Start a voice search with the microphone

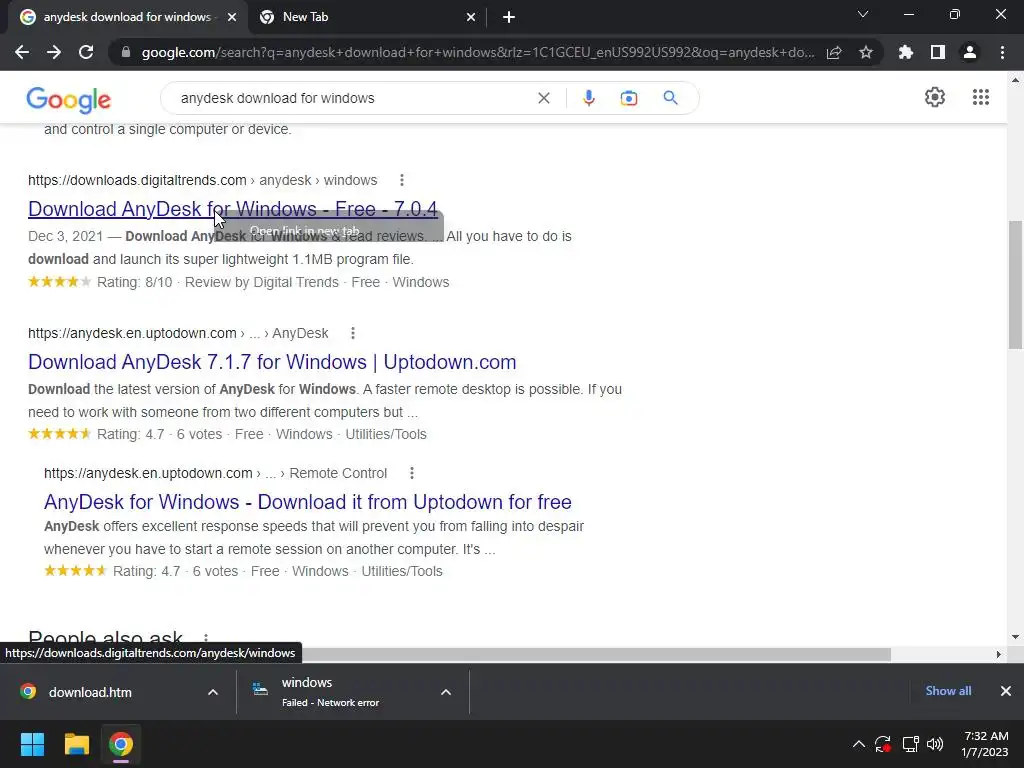(x=588, y=98)
